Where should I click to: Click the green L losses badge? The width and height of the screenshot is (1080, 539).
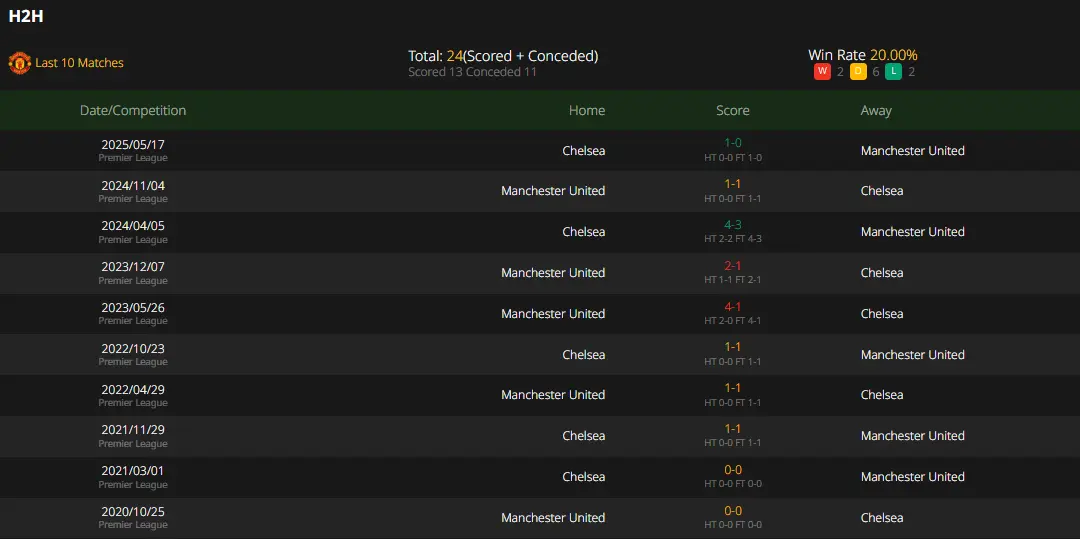pos(893,72)
